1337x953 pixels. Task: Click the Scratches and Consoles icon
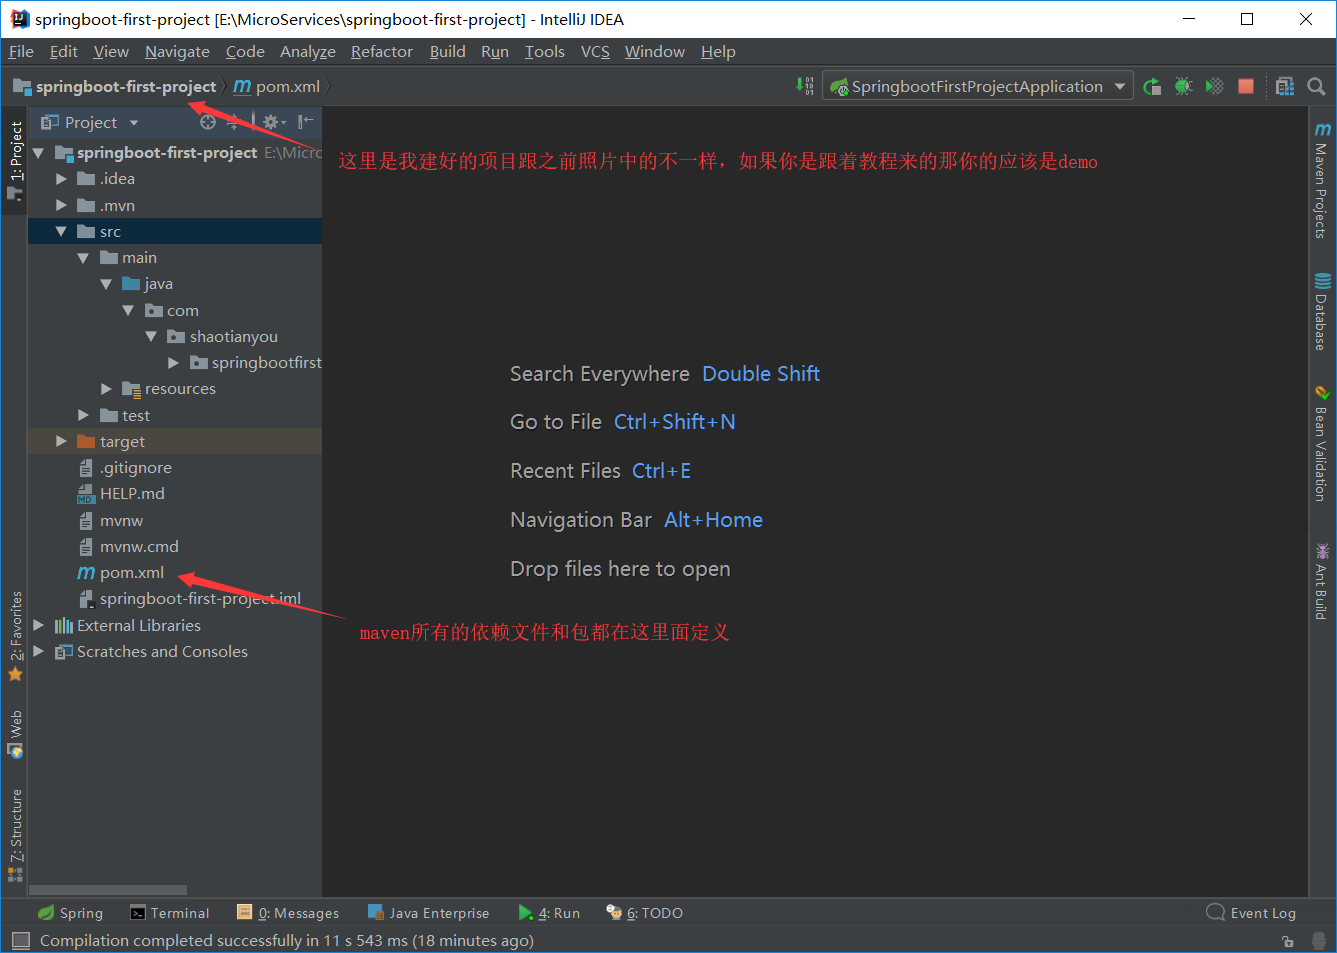[64, 652]
